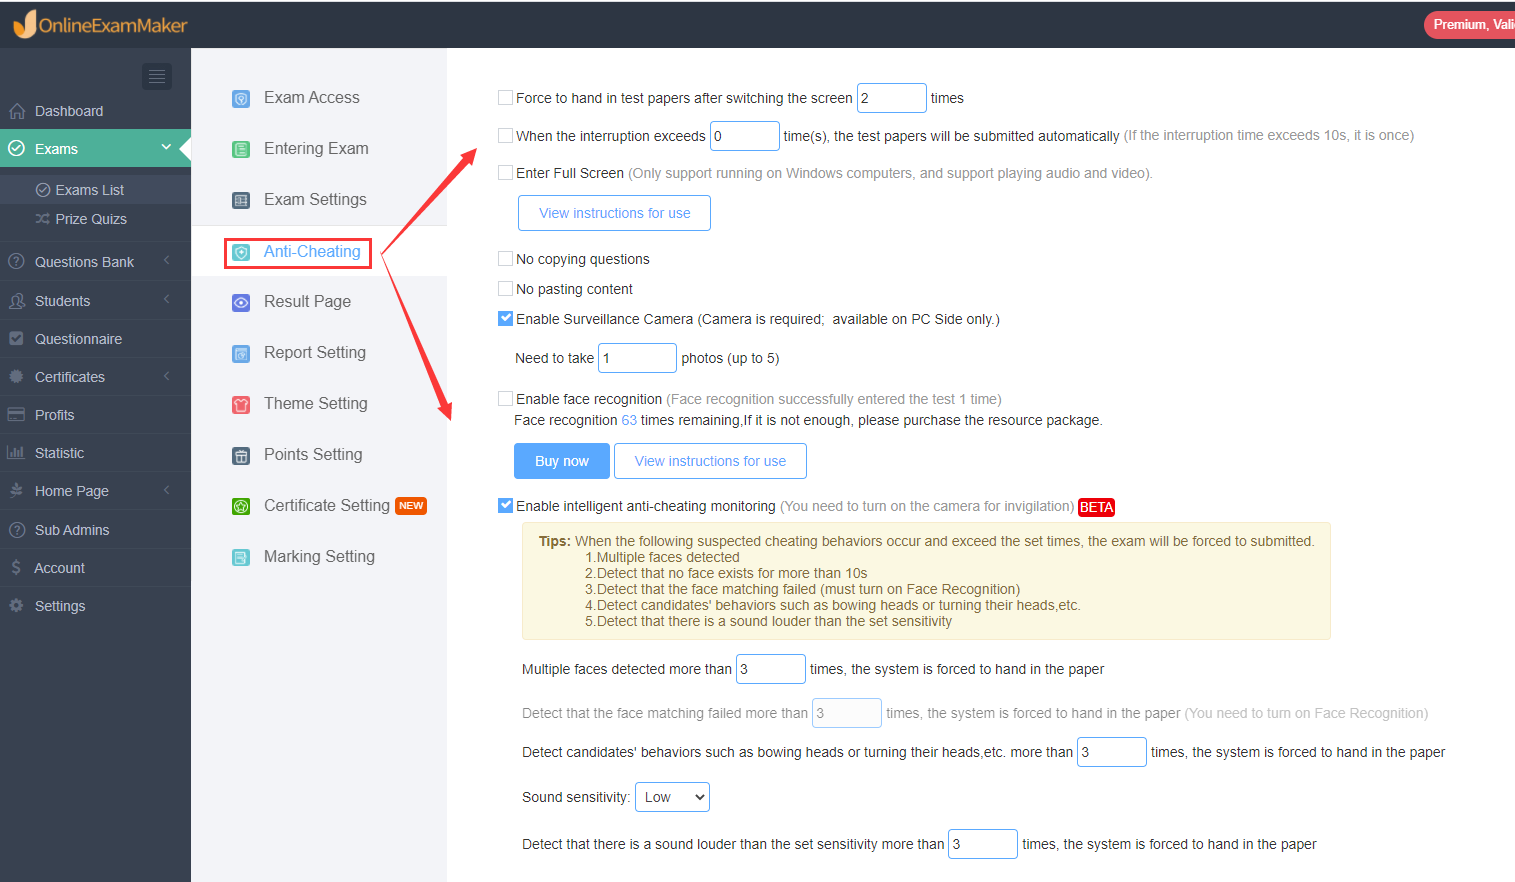The height and width of the screenshot is (882, 1515).
Task: View instructions for face recognition use
Action: (710, 461)
